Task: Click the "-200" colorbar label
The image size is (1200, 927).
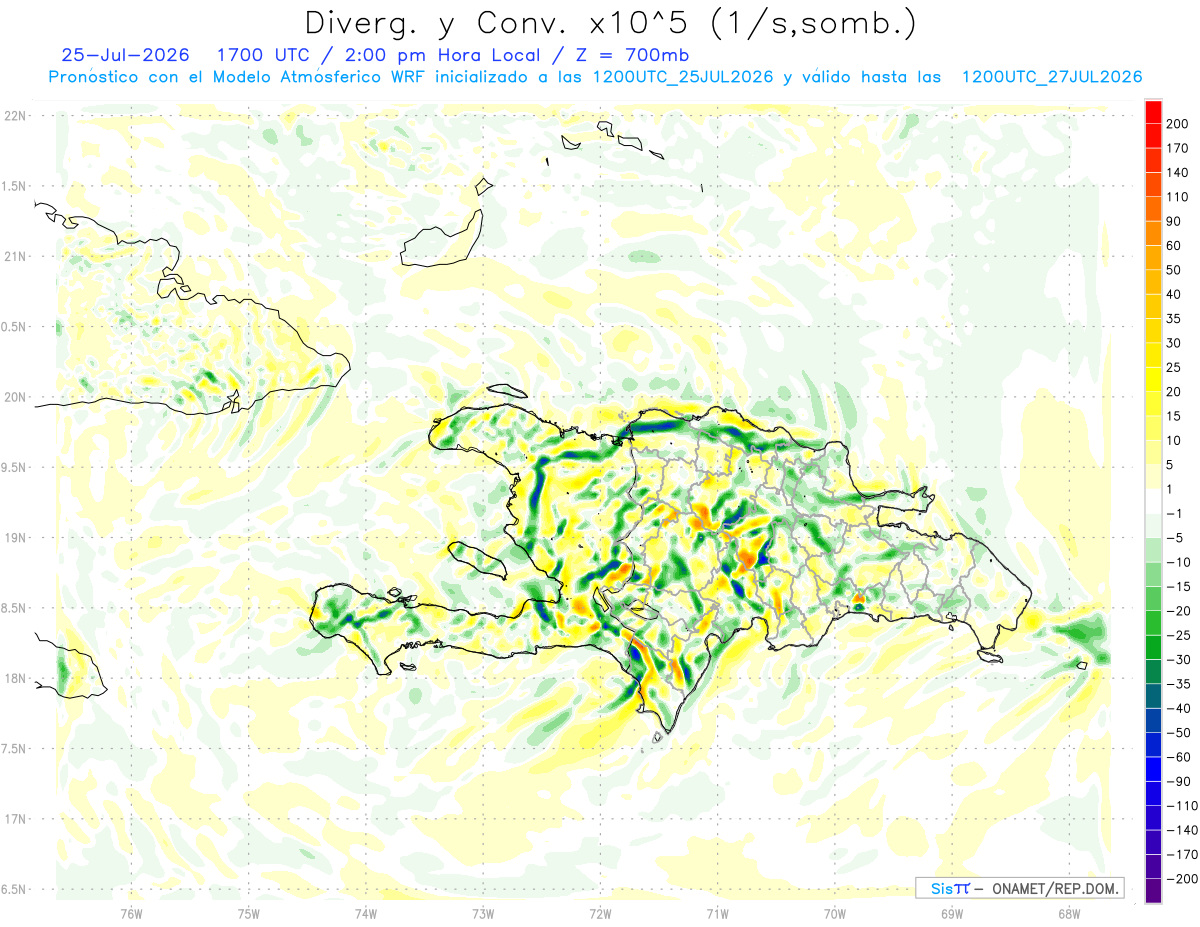Action: (x=1182, y=879)
